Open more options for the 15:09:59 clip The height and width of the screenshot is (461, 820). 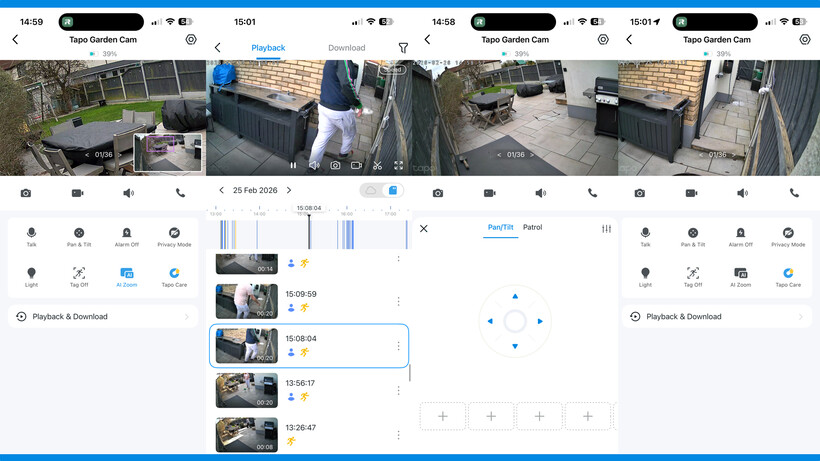(x=398, y=302)
